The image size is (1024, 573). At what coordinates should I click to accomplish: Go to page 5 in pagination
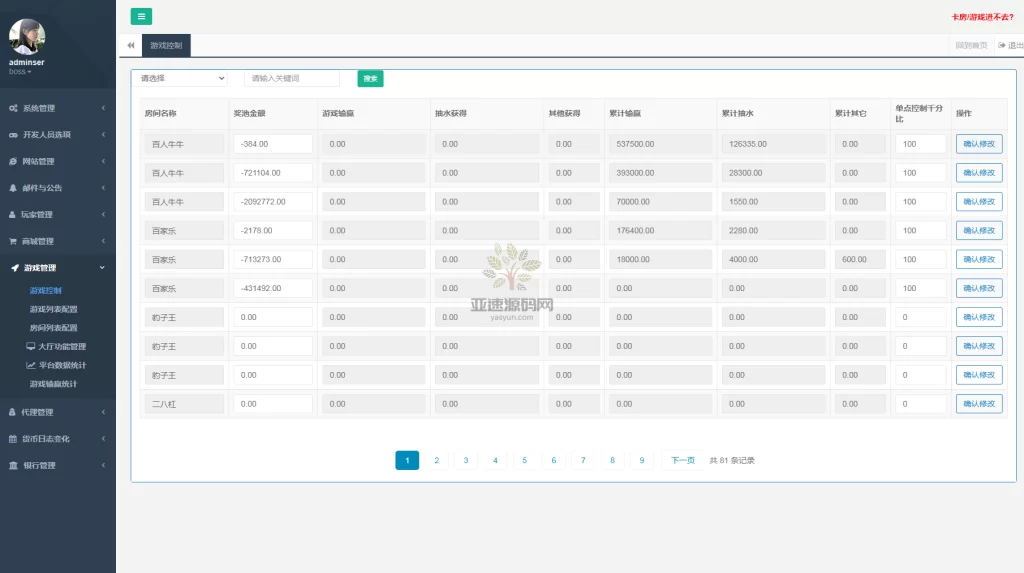[x=524, y=460]
